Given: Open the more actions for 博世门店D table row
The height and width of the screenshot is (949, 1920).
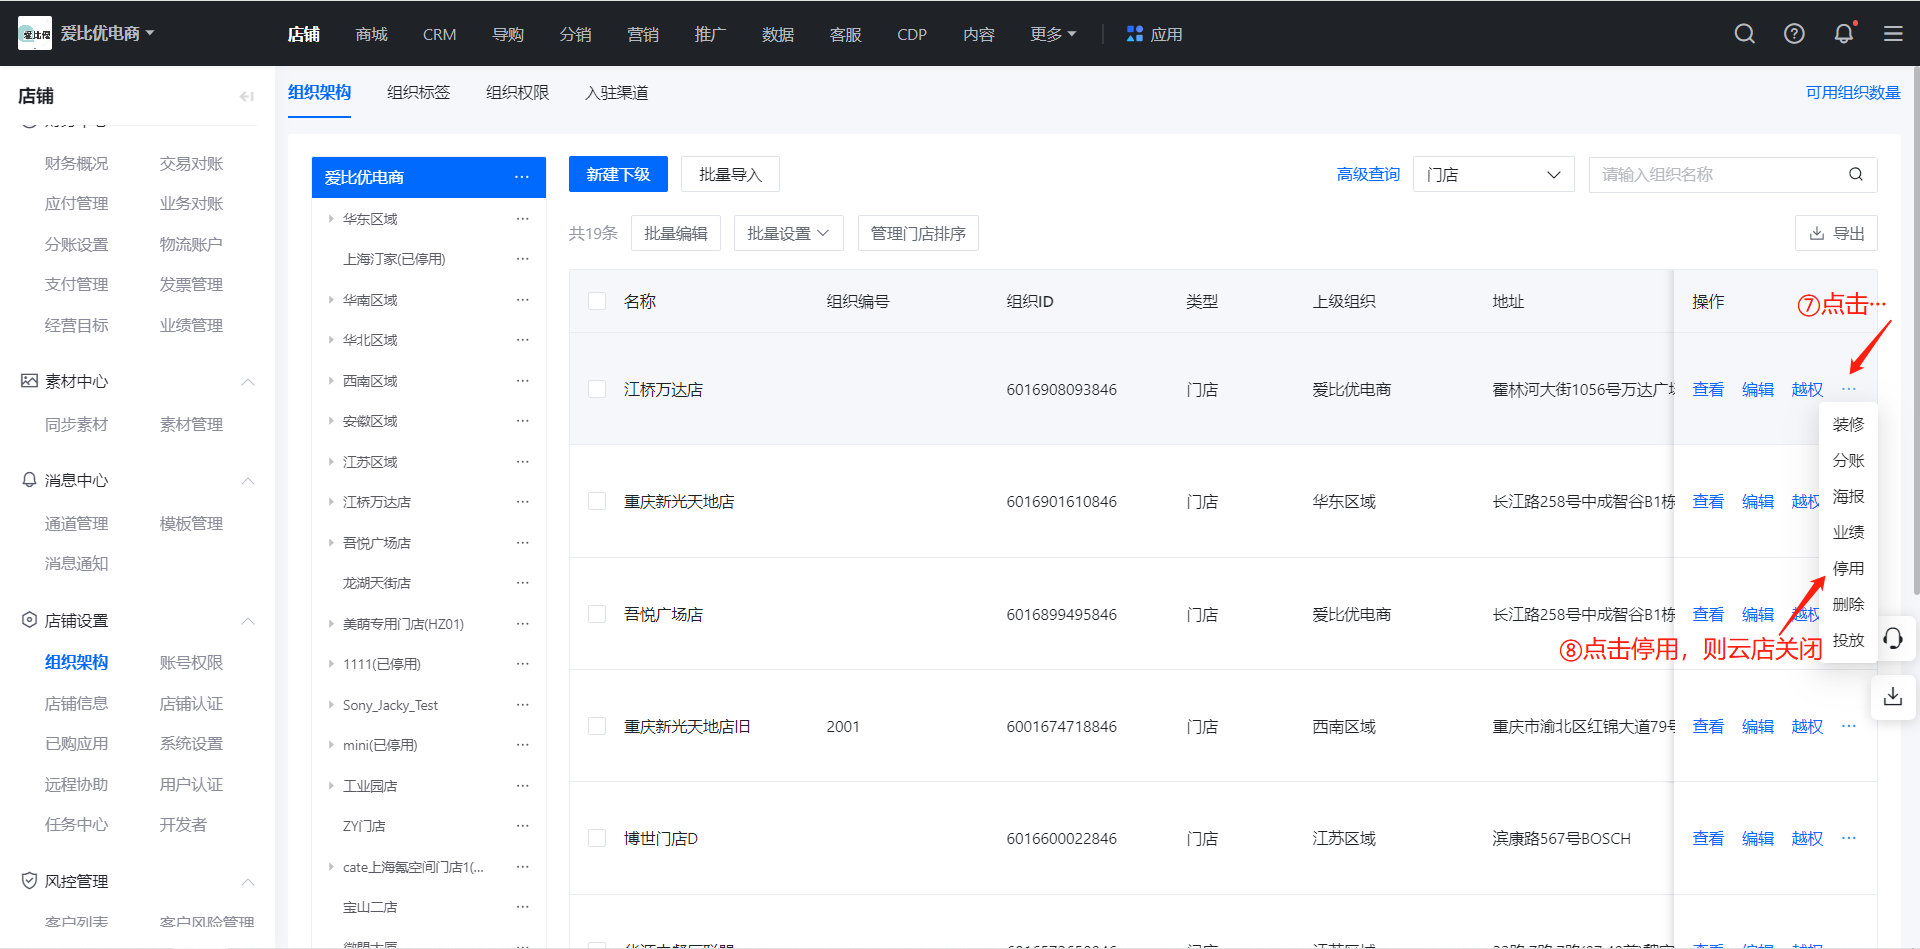Looking at the screenshot, I should click(x=1849, y=838).
